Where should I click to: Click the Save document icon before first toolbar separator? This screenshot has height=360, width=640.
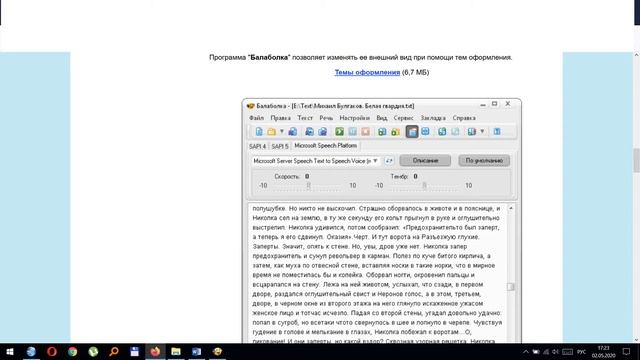[293, 131]
